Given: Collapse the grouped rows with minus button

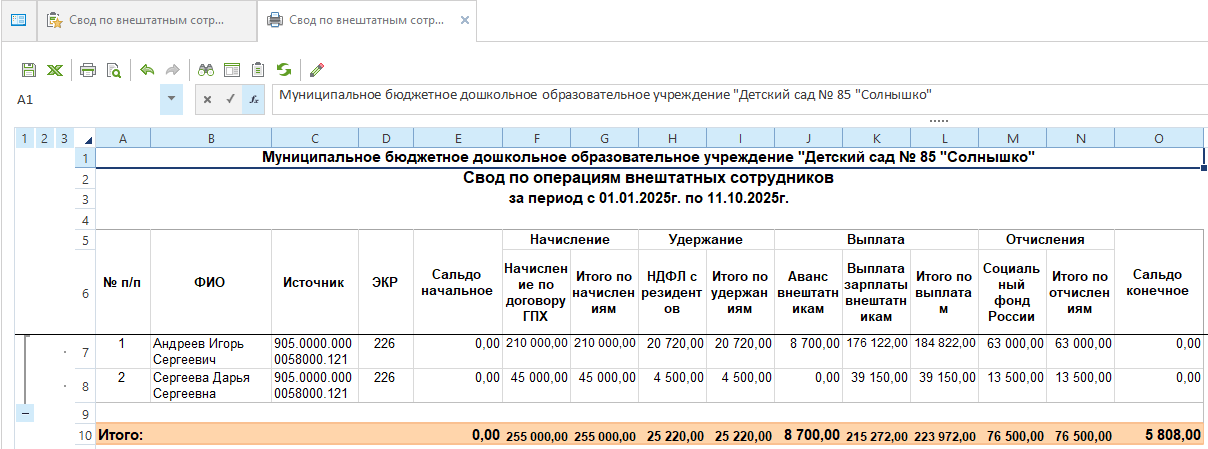Looking at the screenshot, I should (24, 413).
